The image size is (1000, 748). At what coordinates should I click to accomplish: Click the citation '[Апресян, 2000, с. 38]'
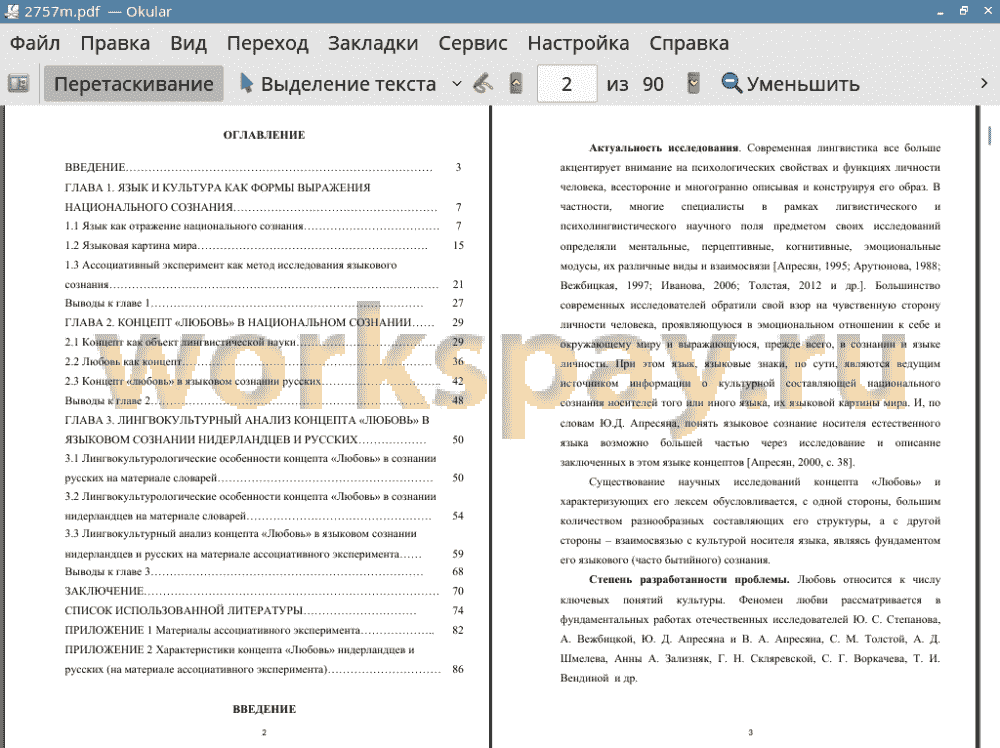[x=800, y=462]
